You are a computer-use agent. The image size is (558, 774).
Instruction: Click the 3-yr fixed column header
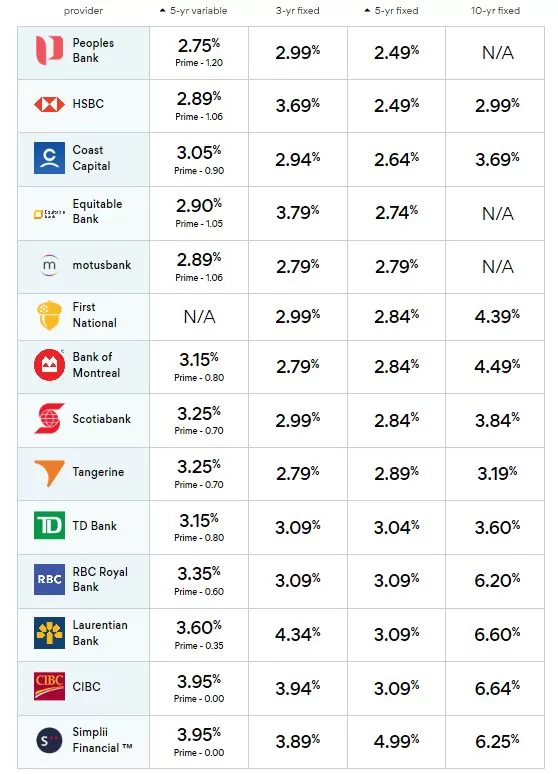297,10
